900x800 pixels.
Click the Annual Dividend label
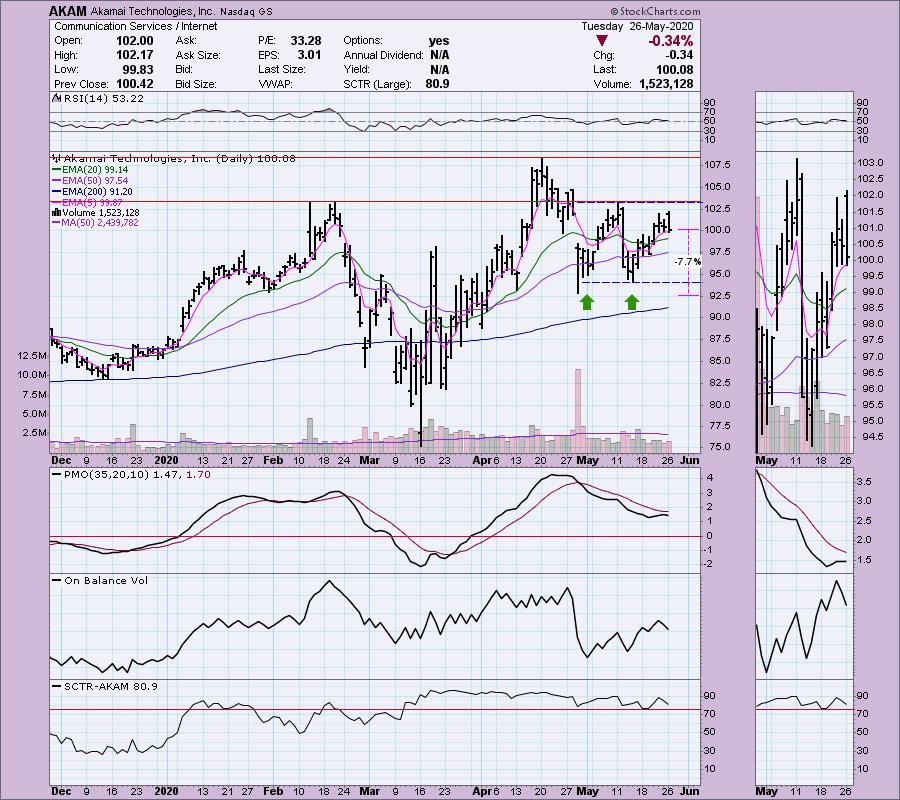(383, 55)
